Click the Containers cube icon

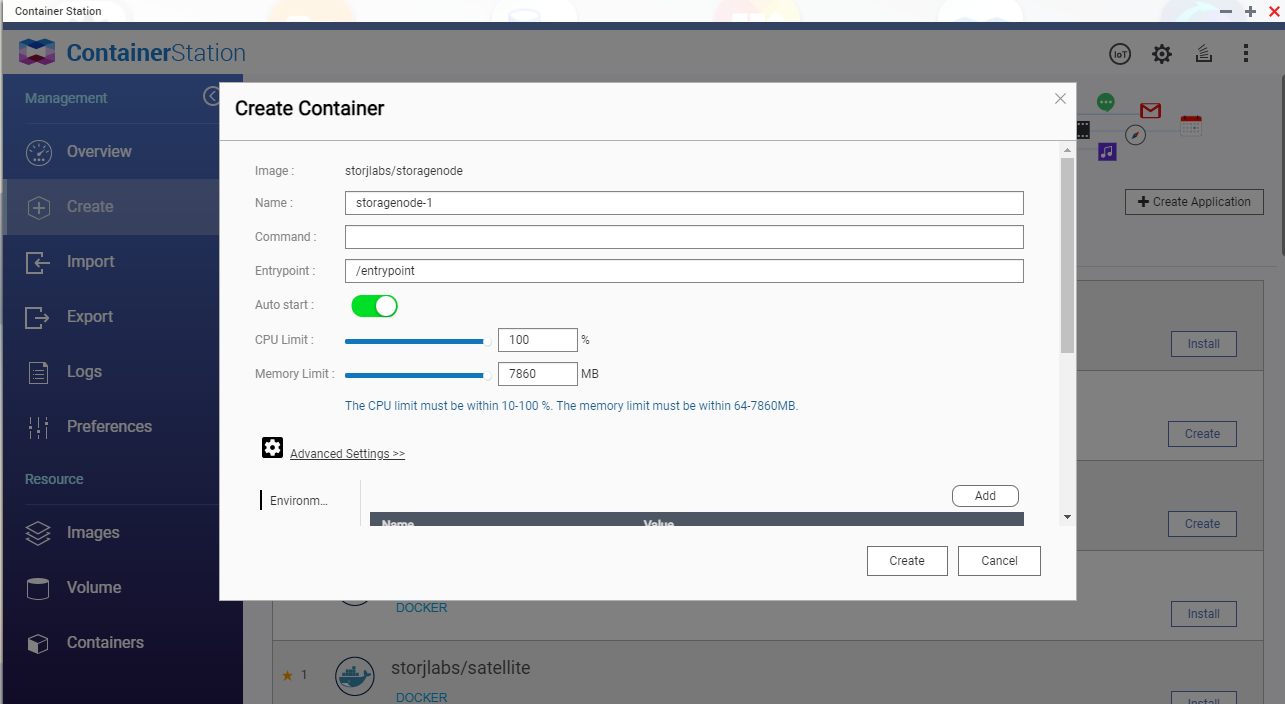point(38,643)
